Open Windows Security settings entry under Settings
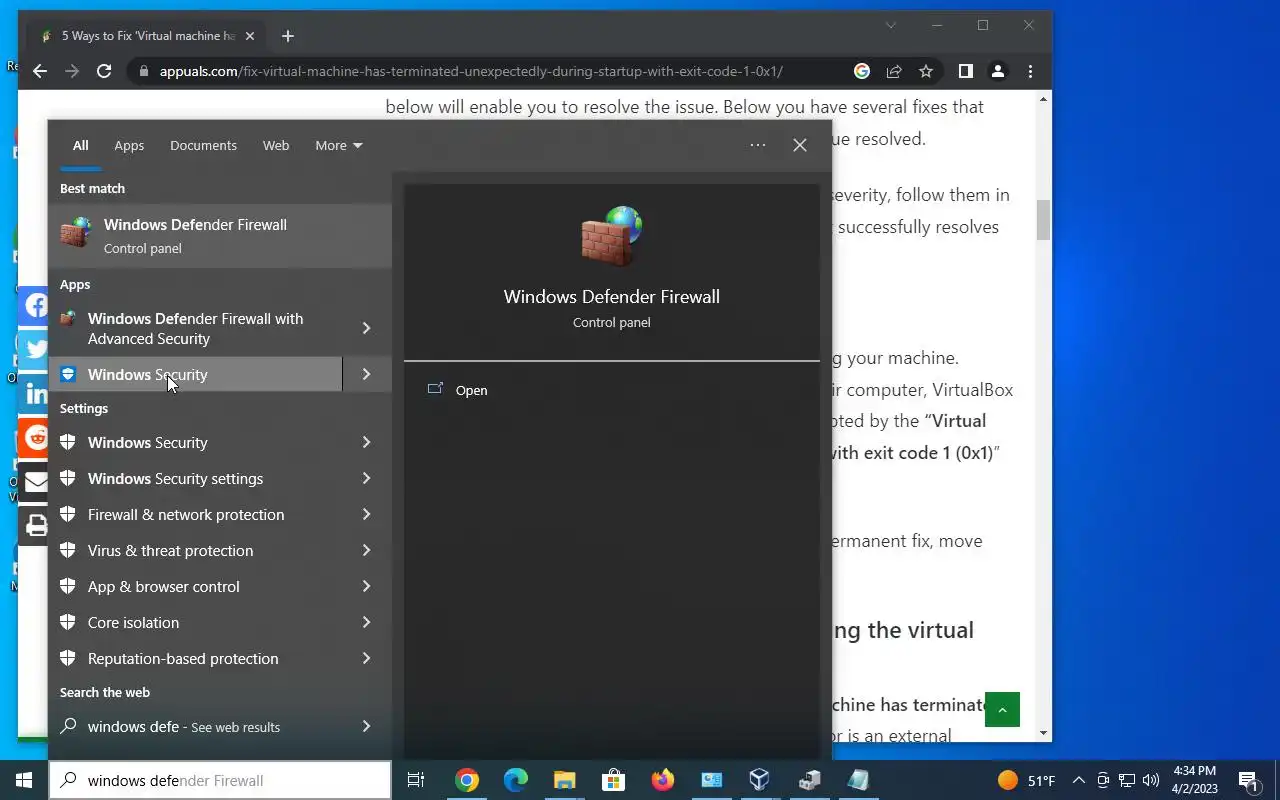1280x800 pixels. (x=196, y=478)
